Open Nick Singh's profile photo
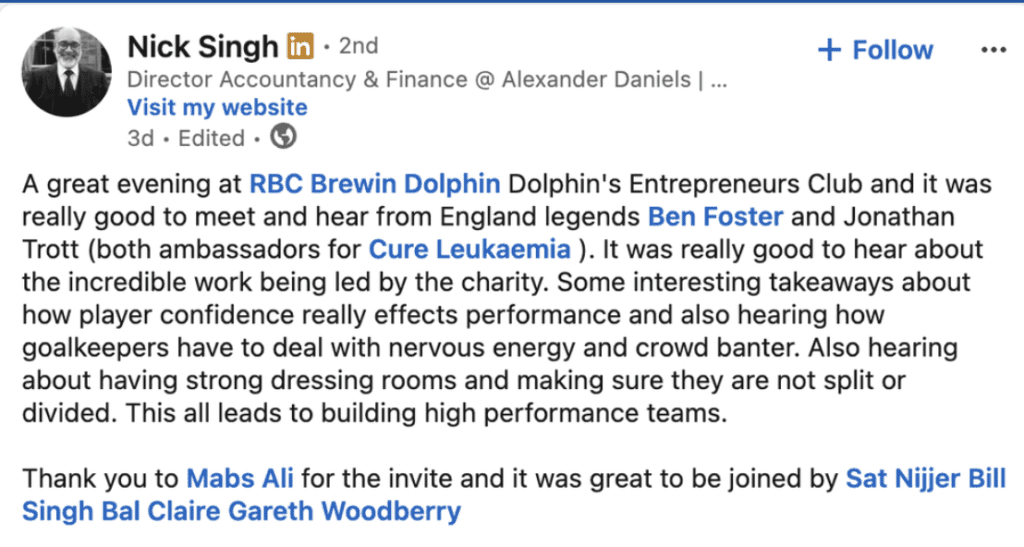Viewport: 1024px width, 547px height. click(67, 72)
